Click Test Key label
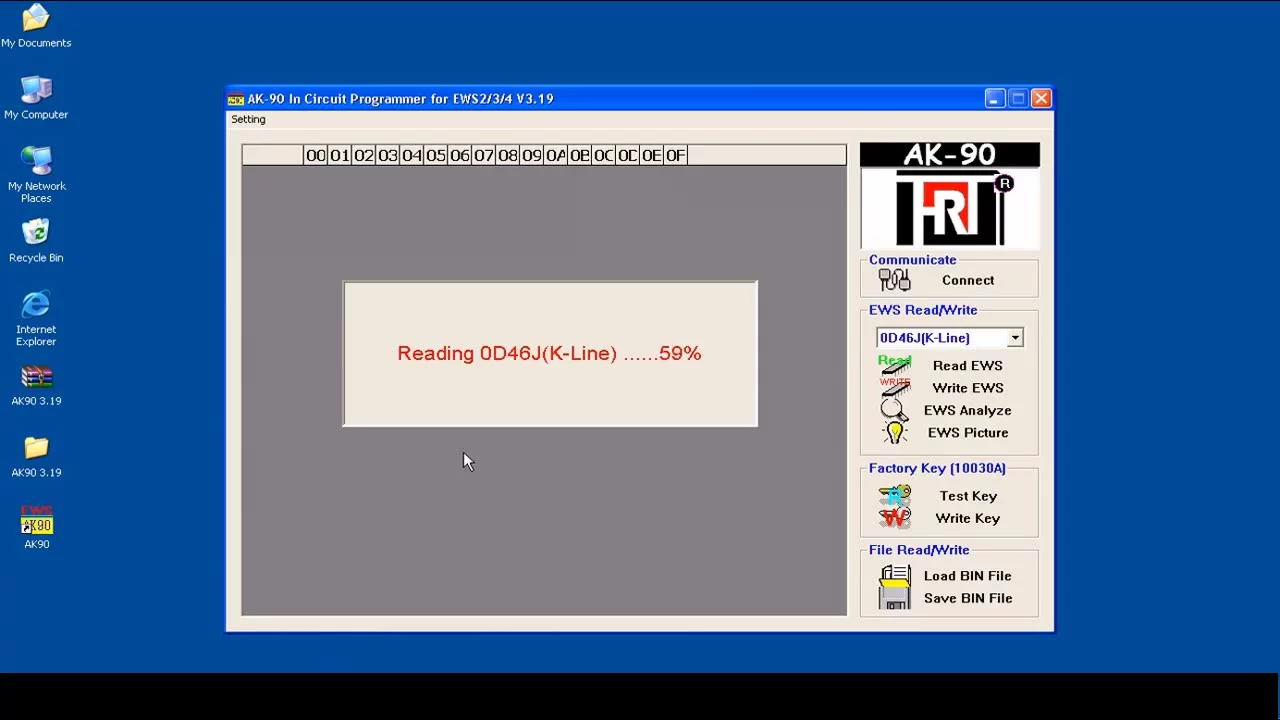This screenshot has height=720, width=1280. pyautogui.click(x=968, y=496)
